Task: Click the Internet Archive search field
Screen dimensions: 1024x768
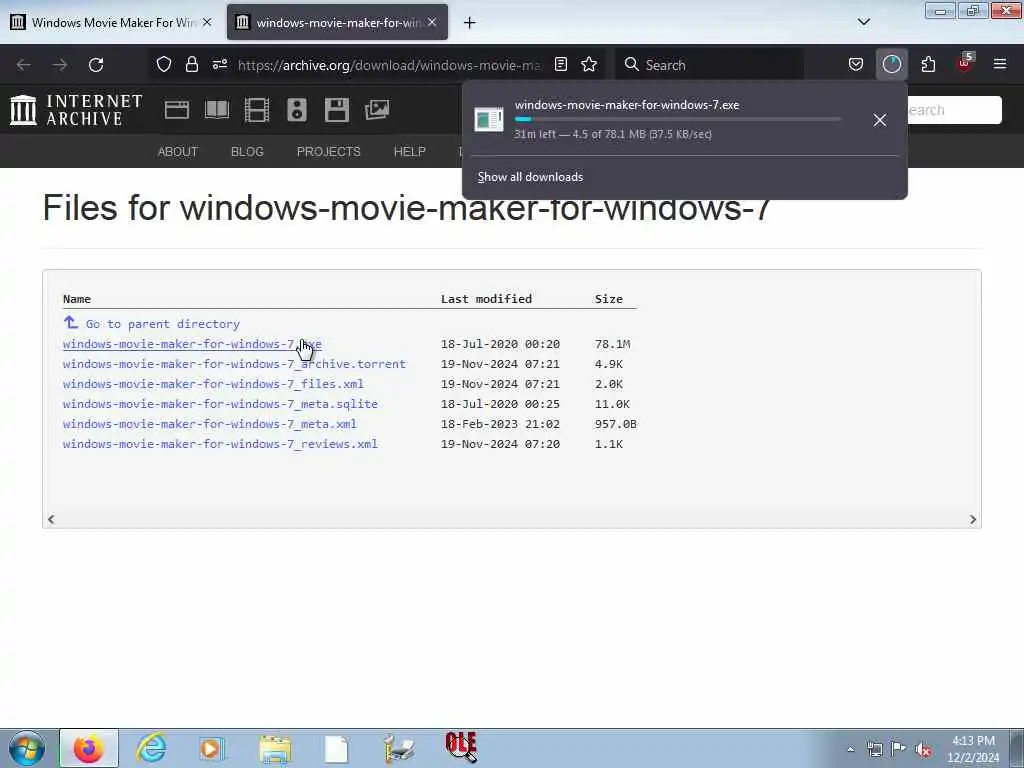Action: click(953, 110)
